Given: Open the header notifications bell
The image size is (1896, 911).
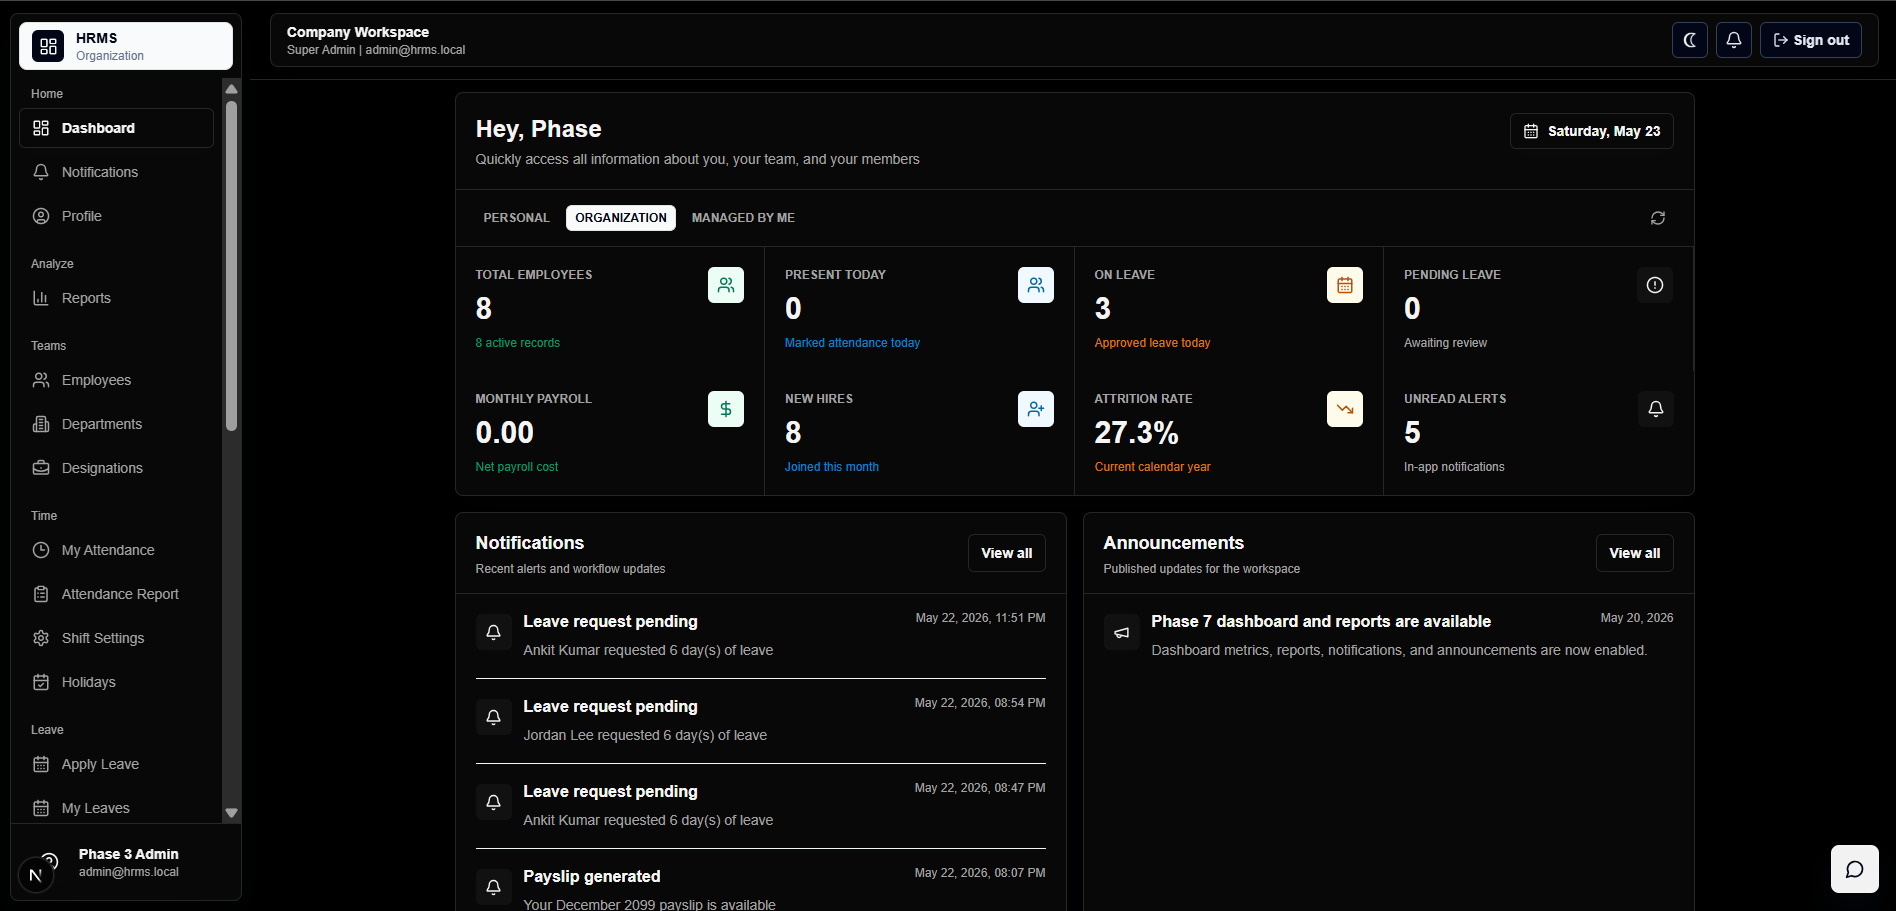Looking at the screenshot, I should [x=1734, y=40].
